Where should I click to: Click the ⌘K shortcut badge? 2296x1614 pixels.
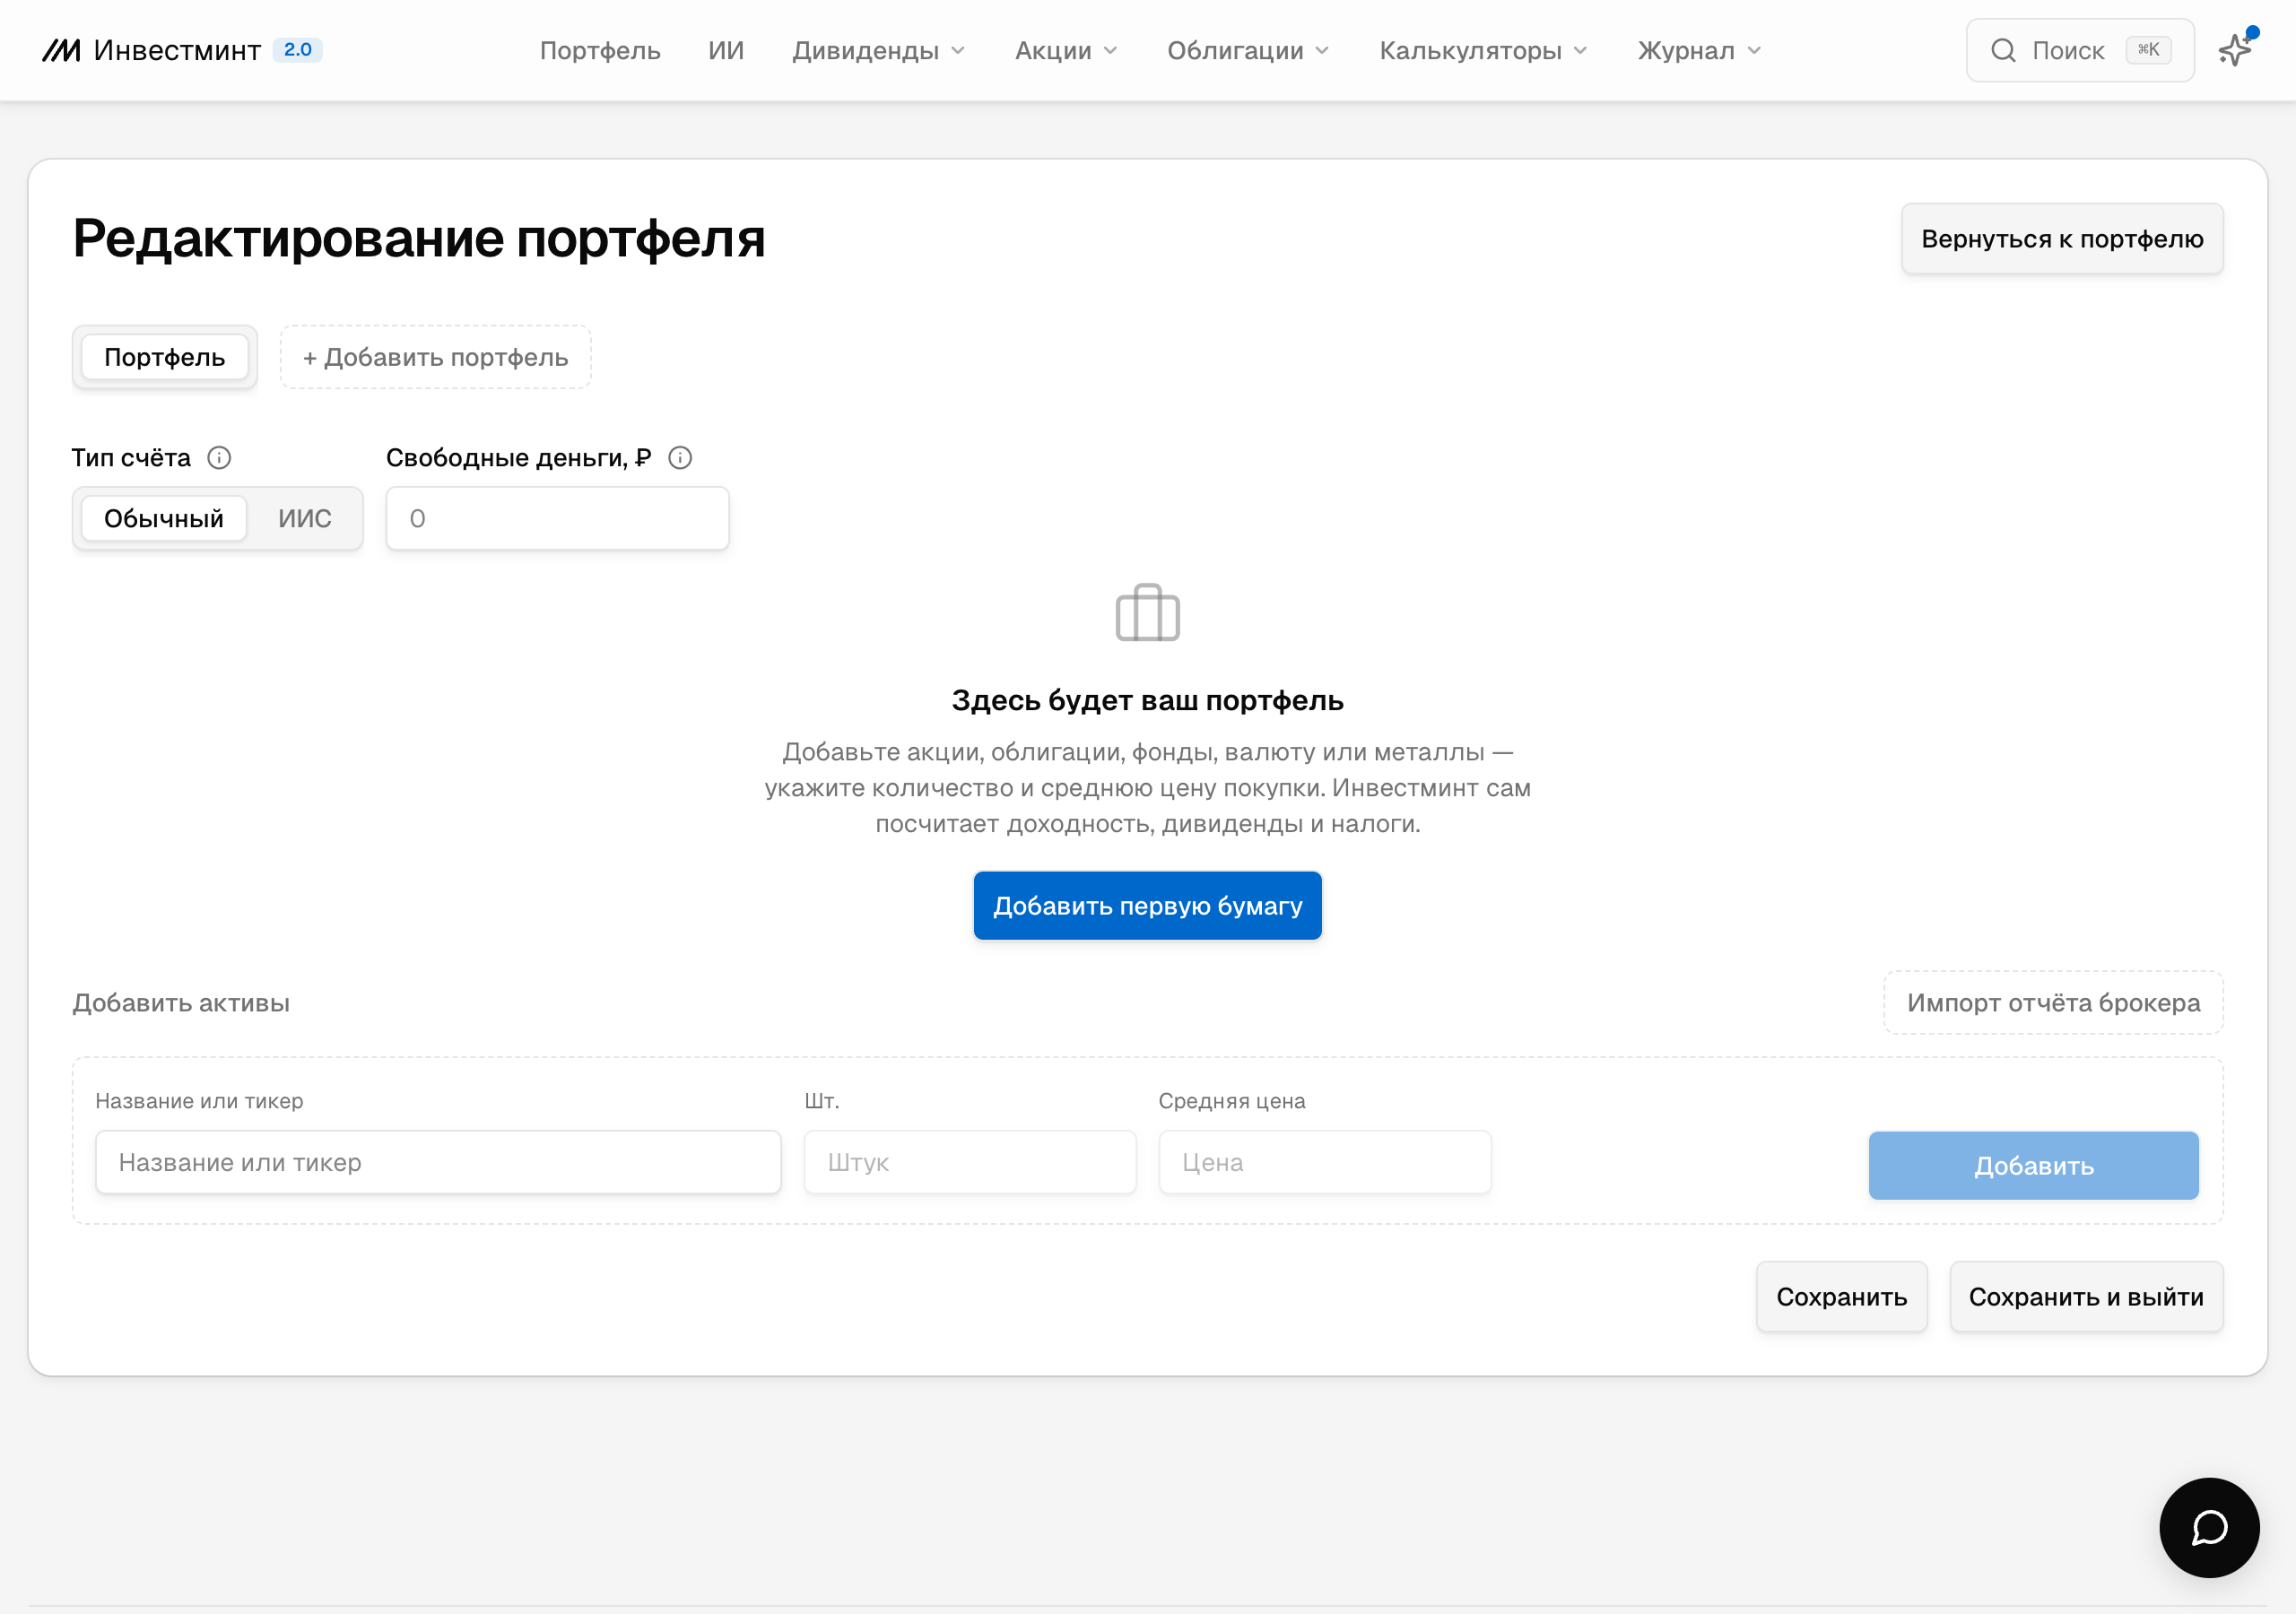pos(2148,50)
